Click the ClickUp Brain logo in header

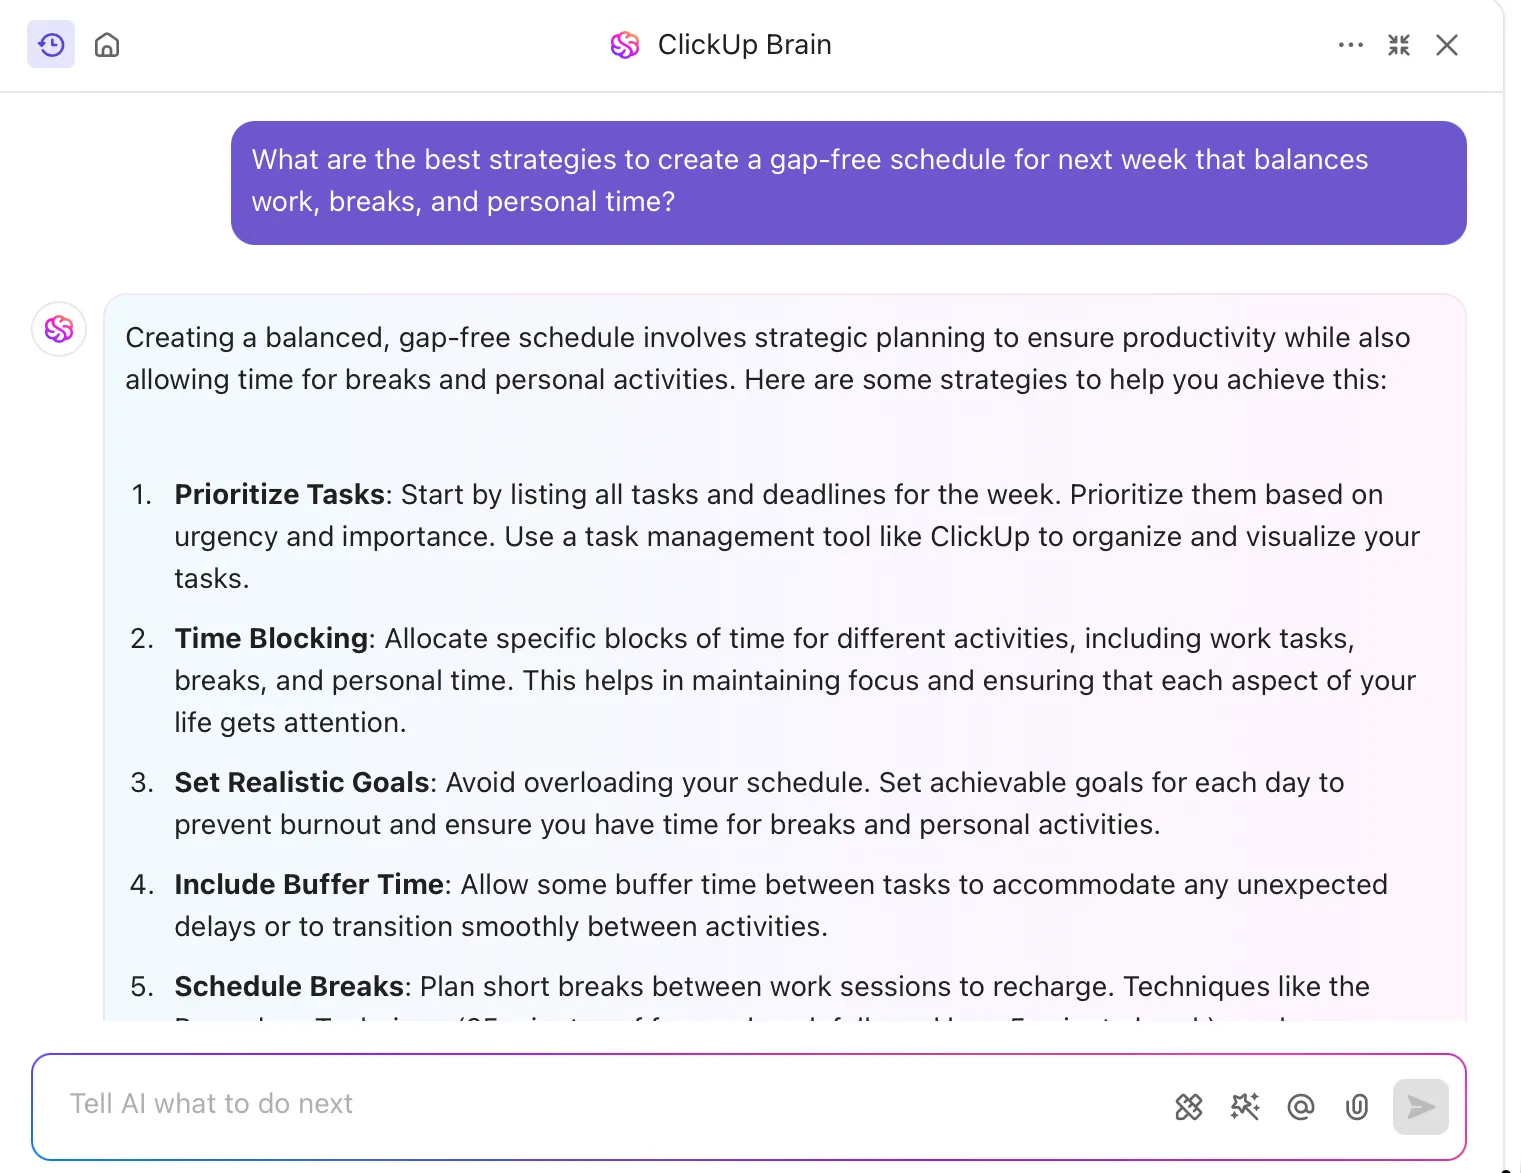(625, 45)
